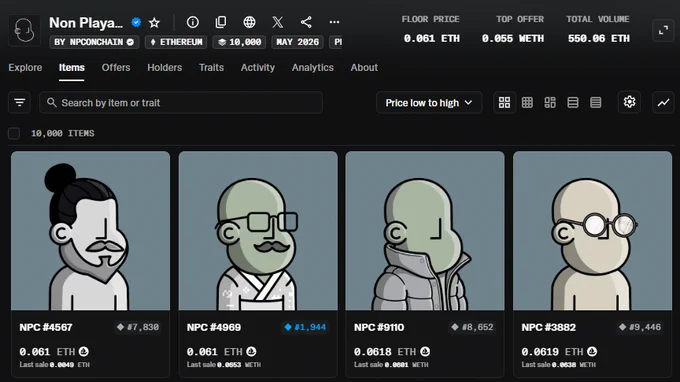Open the NPC #4567 image thumbnail
The width and height of the screenshot is (680, 382).
(91, 231)
